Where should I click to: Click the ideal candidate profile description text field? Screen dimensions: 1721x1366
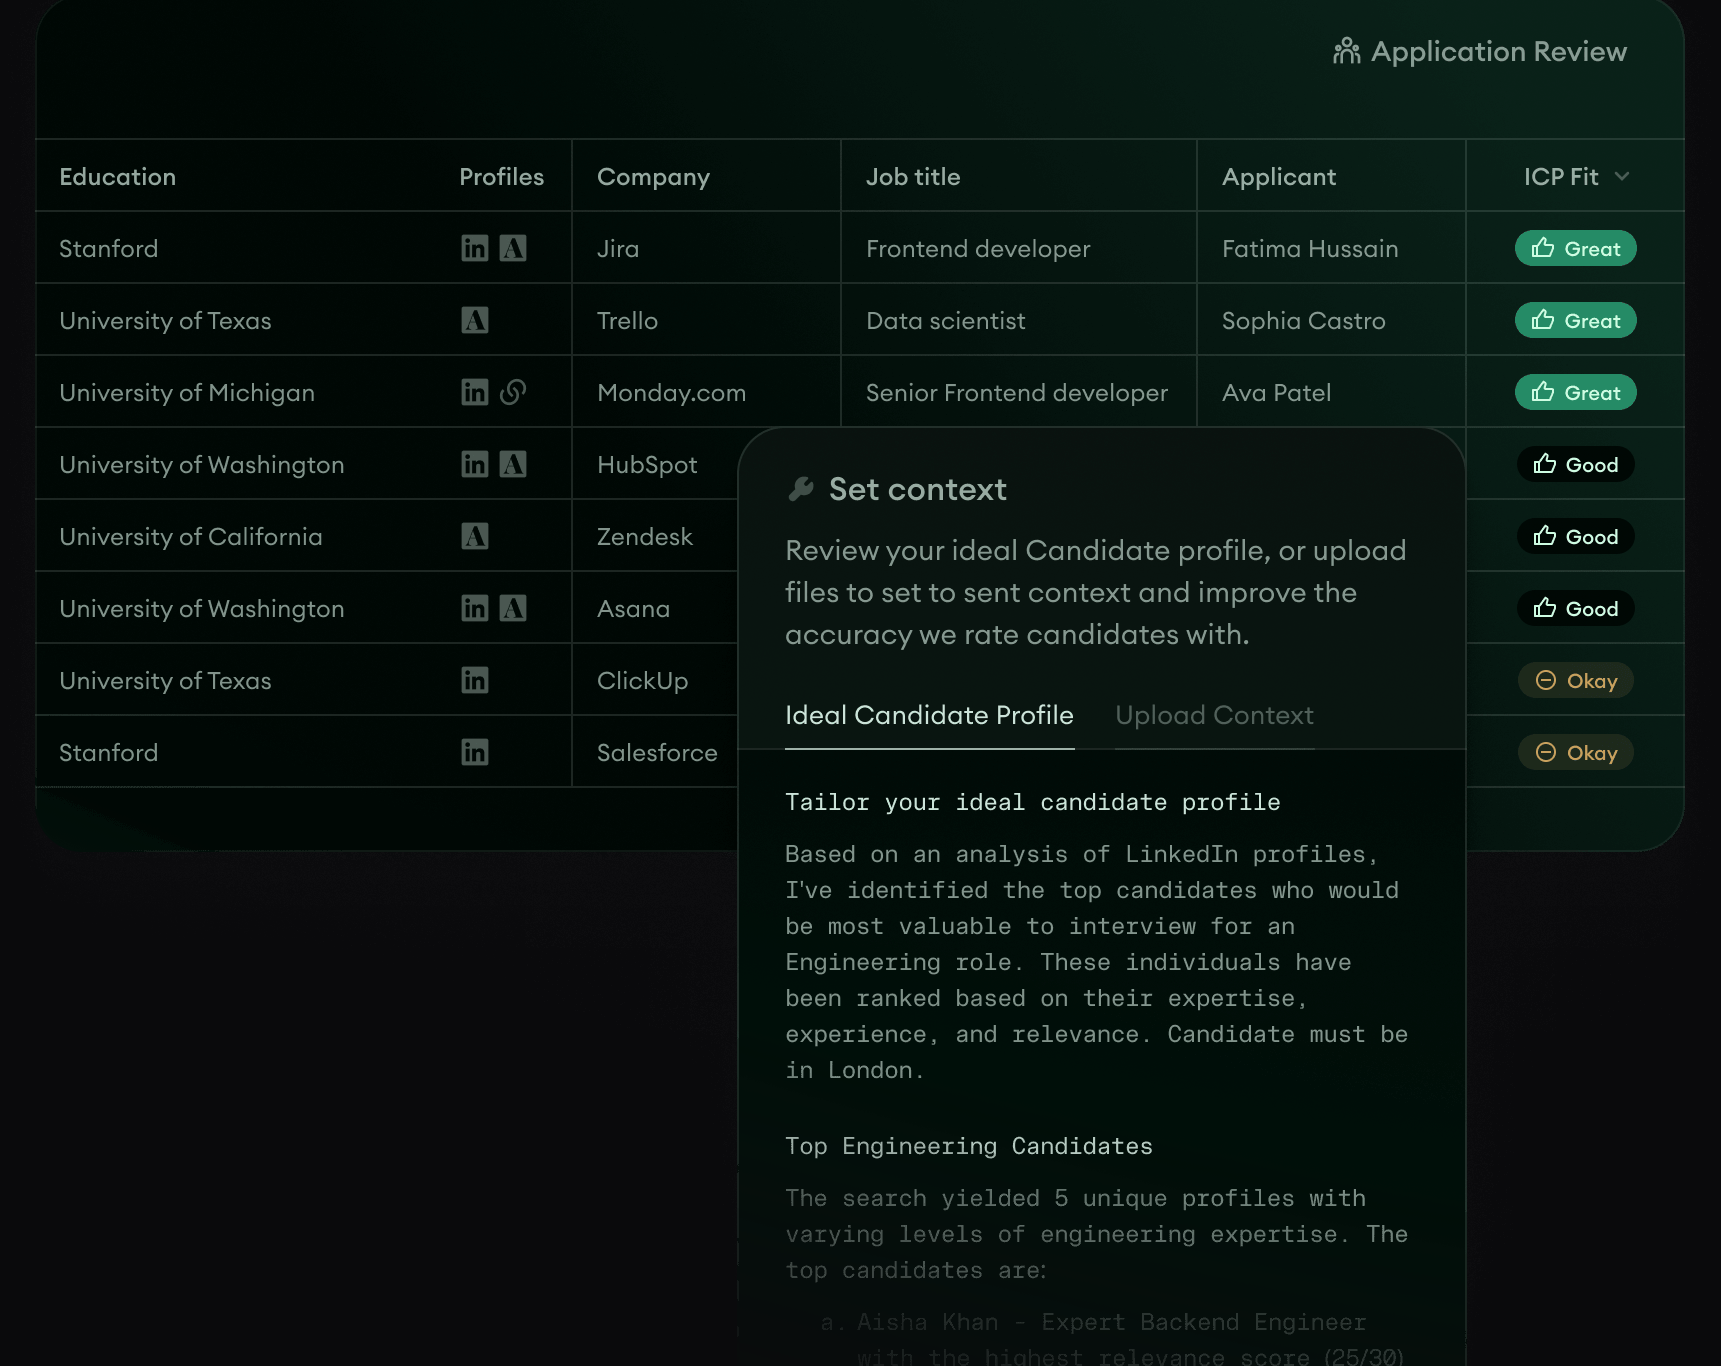click(1096, 962)
